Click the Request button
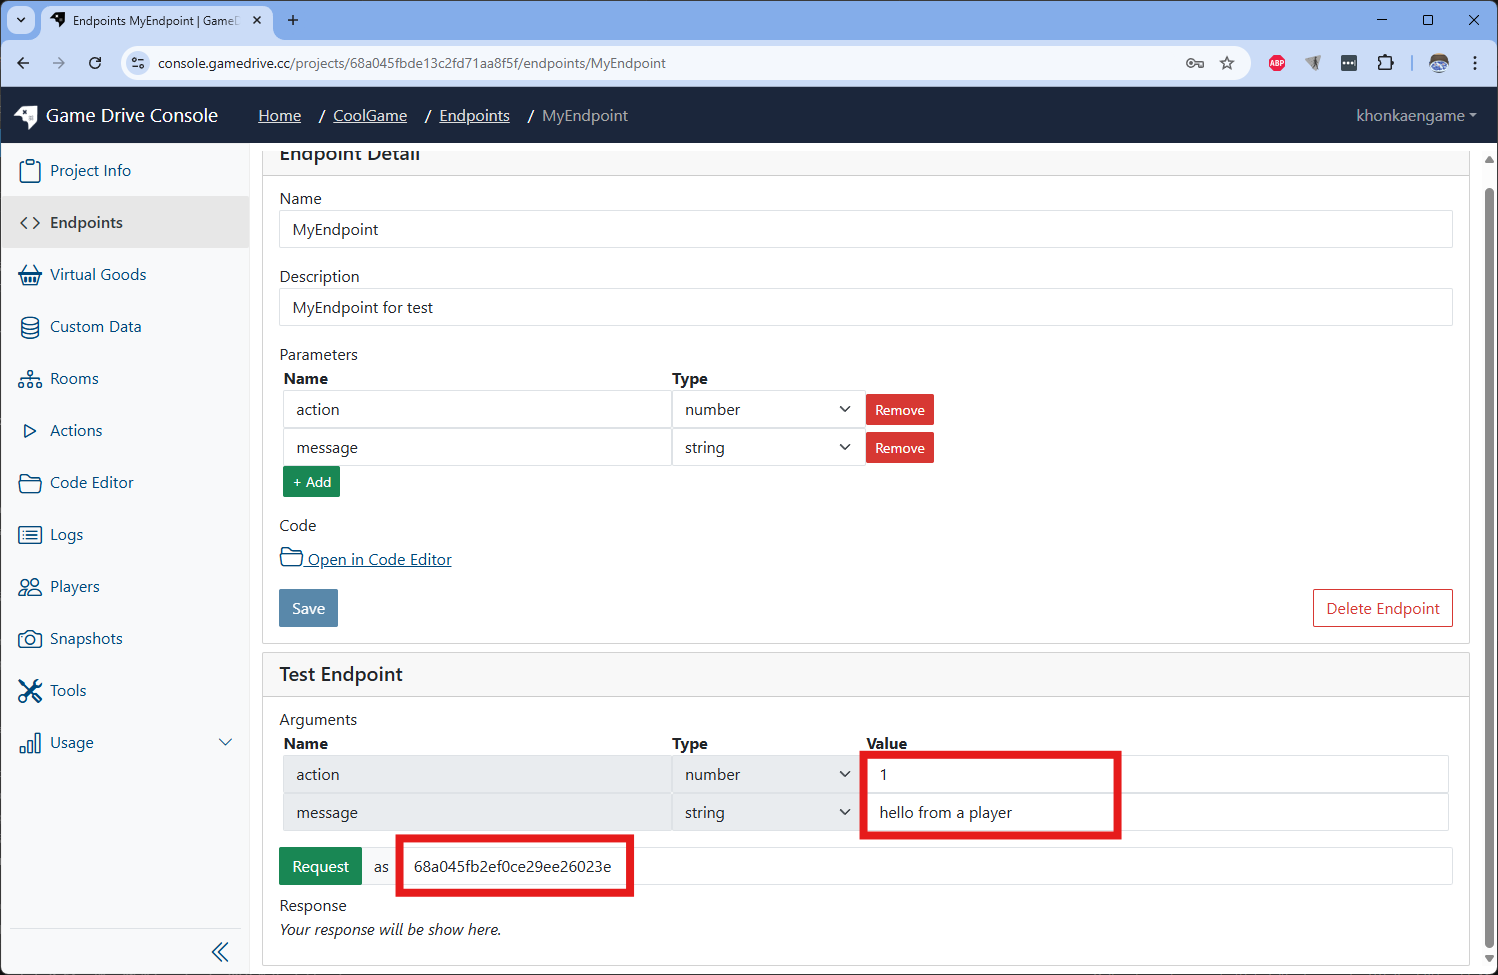The image size is (1498, 975). click(x=320, y=866)
